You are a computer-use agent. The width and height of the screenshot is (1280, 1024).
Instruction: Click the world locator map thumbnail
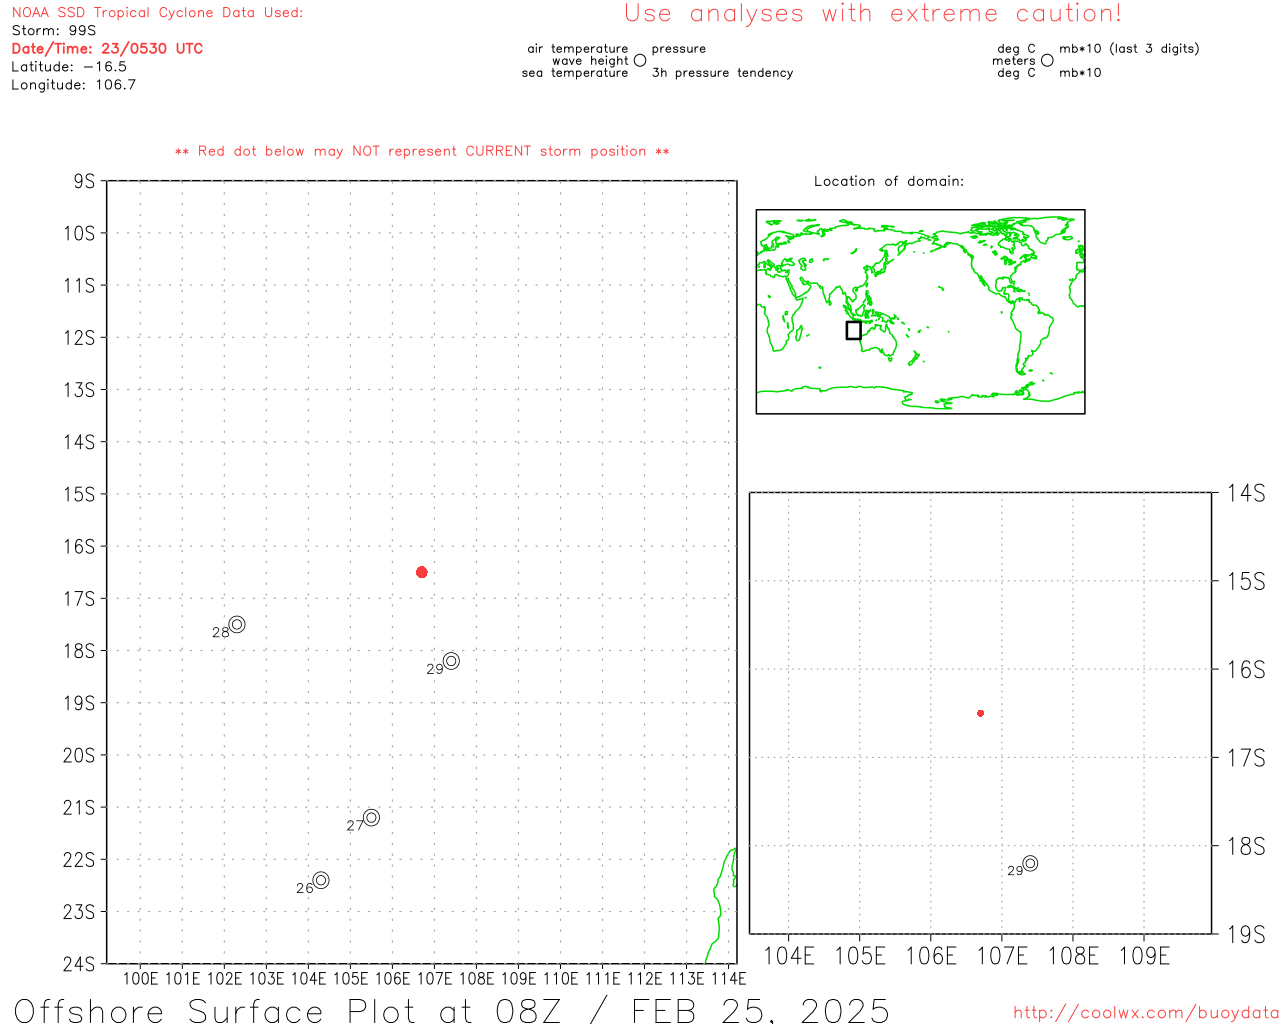920,312
